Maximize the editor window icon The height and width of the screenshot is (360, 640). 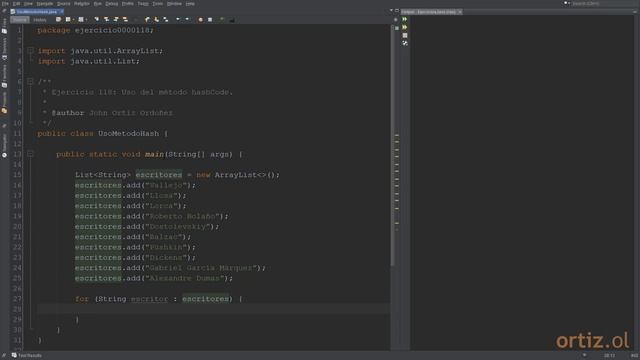tap(397, 11)
